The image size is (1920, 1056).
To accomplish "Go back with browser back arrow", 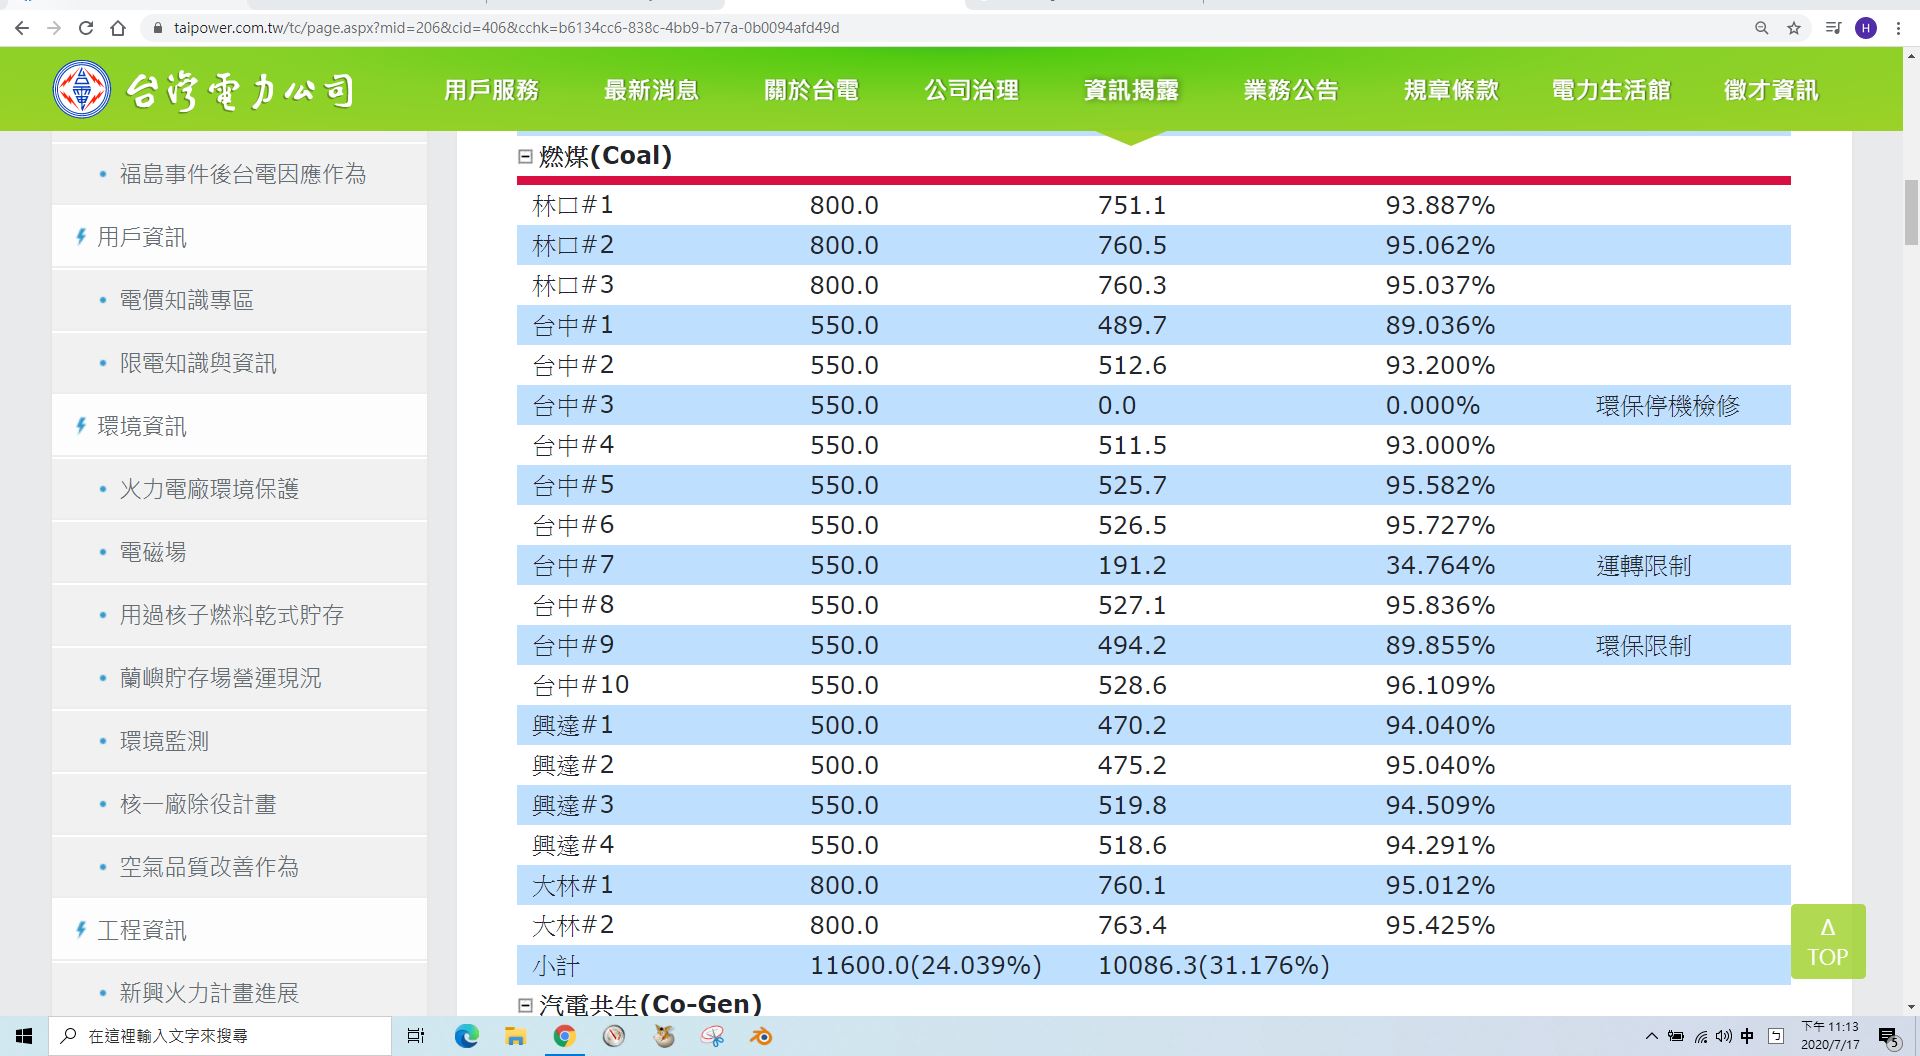I will tap(22, 28).
